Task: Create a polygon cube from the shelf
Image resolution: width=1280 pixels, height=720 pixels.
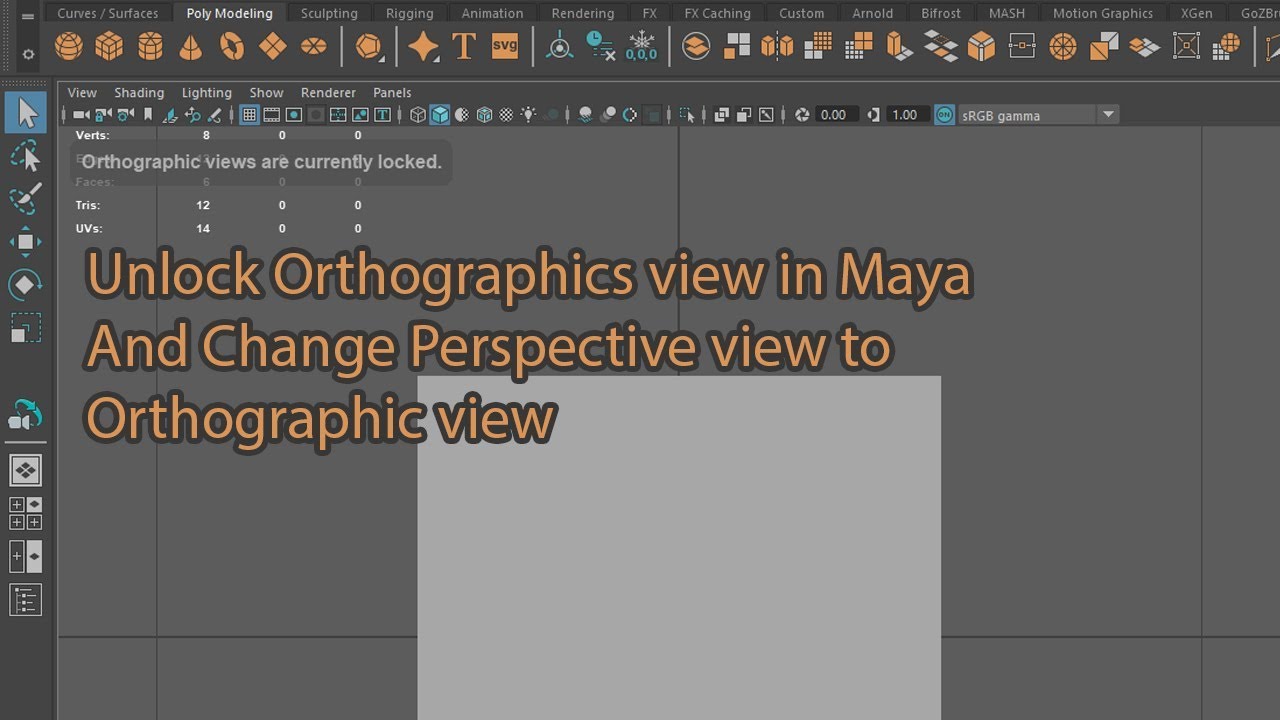Action: [109, 46]
